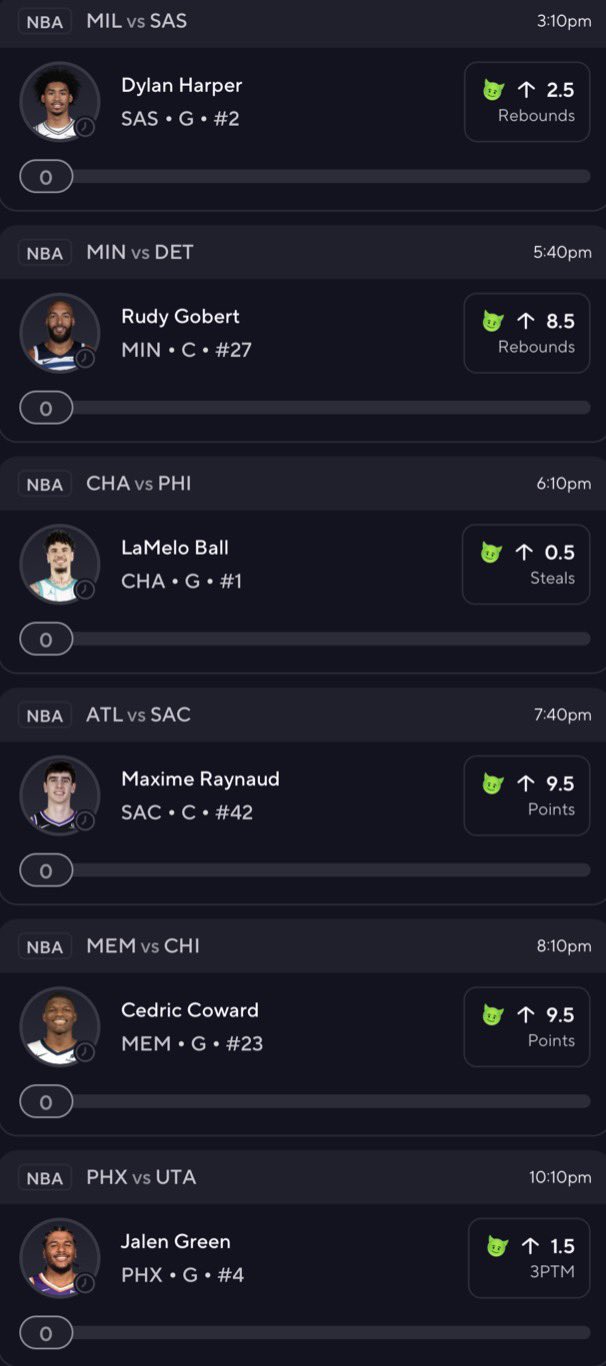The height and width of the screenshot is (1366, 606).
Task: Click the 0 progress pill under Rudy Gobert
Action: coord(46,408)
